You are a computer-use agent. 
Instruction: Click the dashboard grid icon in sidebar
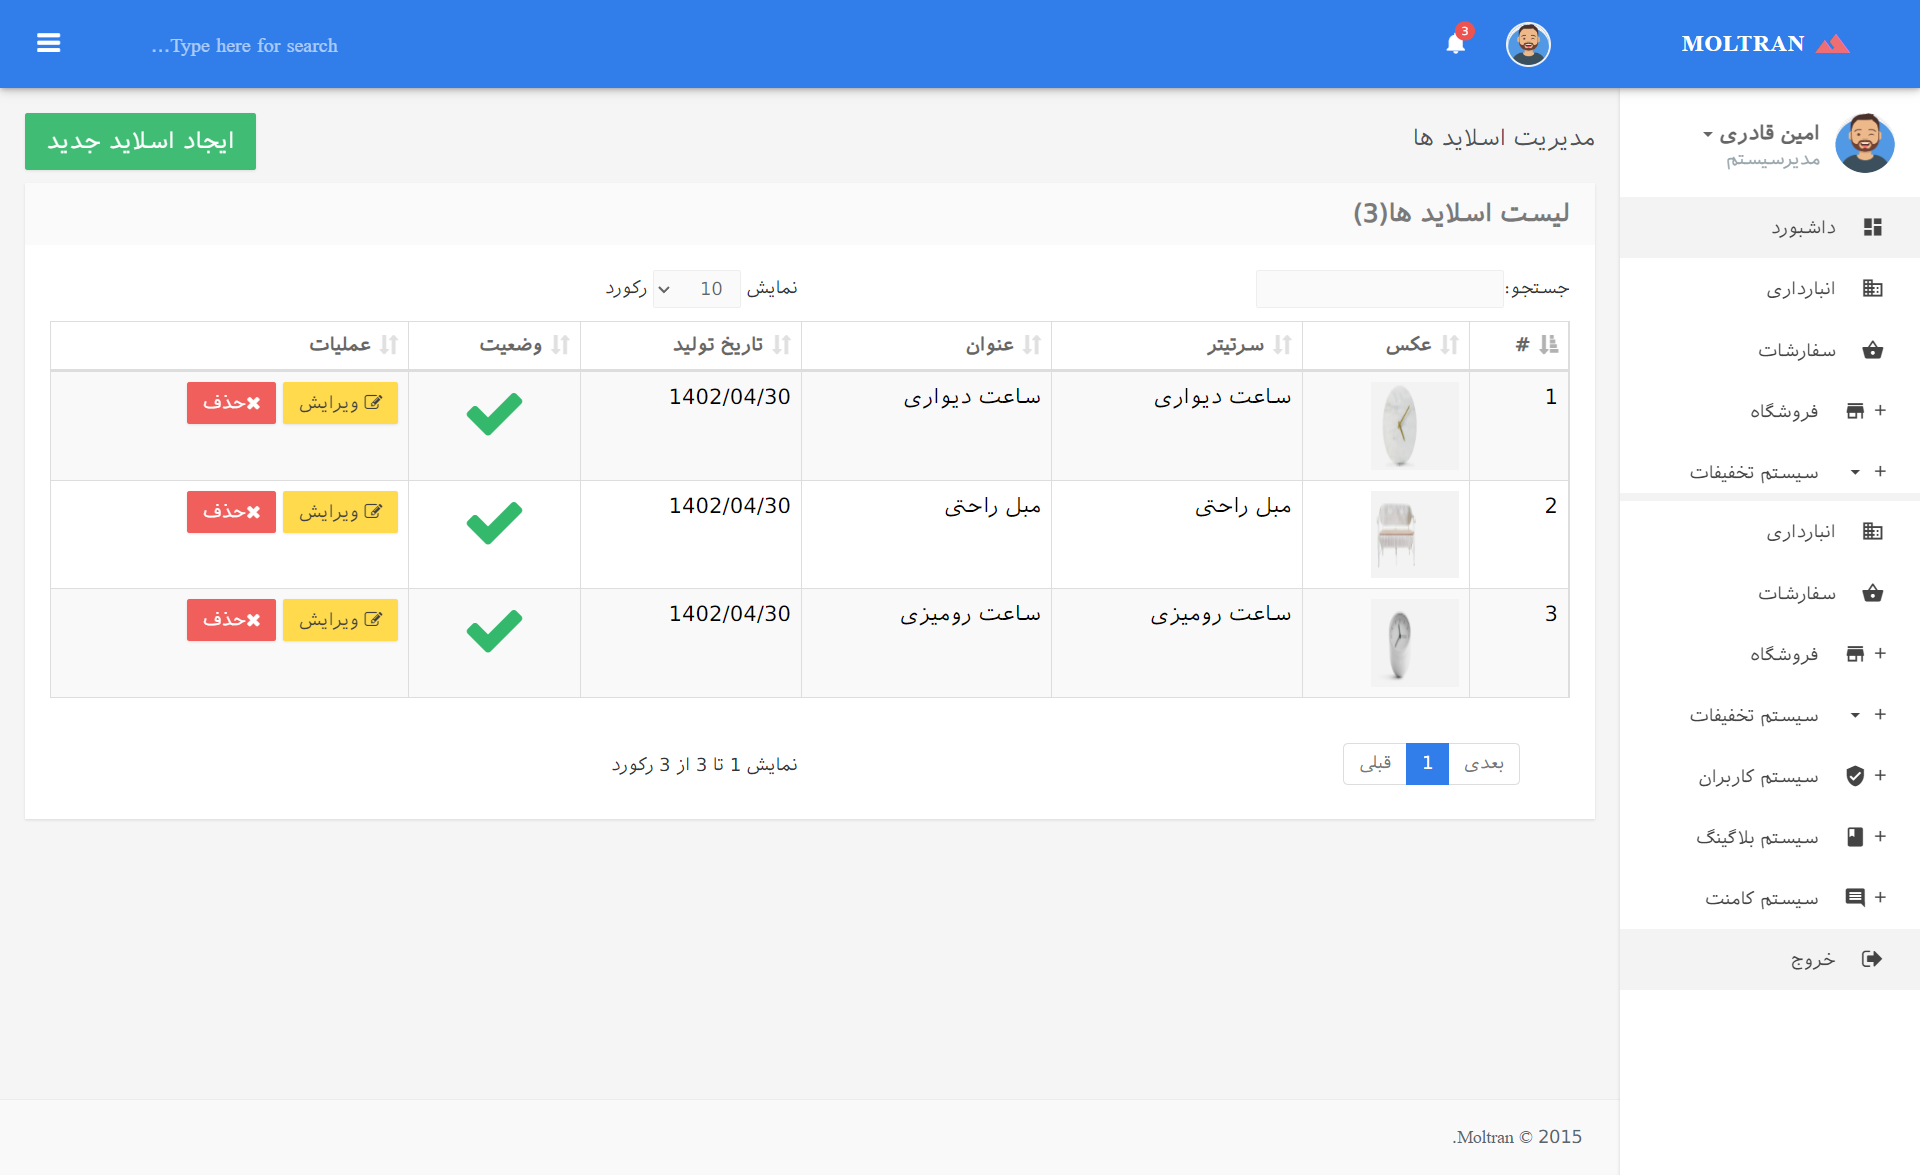(x=1872, y=227)
